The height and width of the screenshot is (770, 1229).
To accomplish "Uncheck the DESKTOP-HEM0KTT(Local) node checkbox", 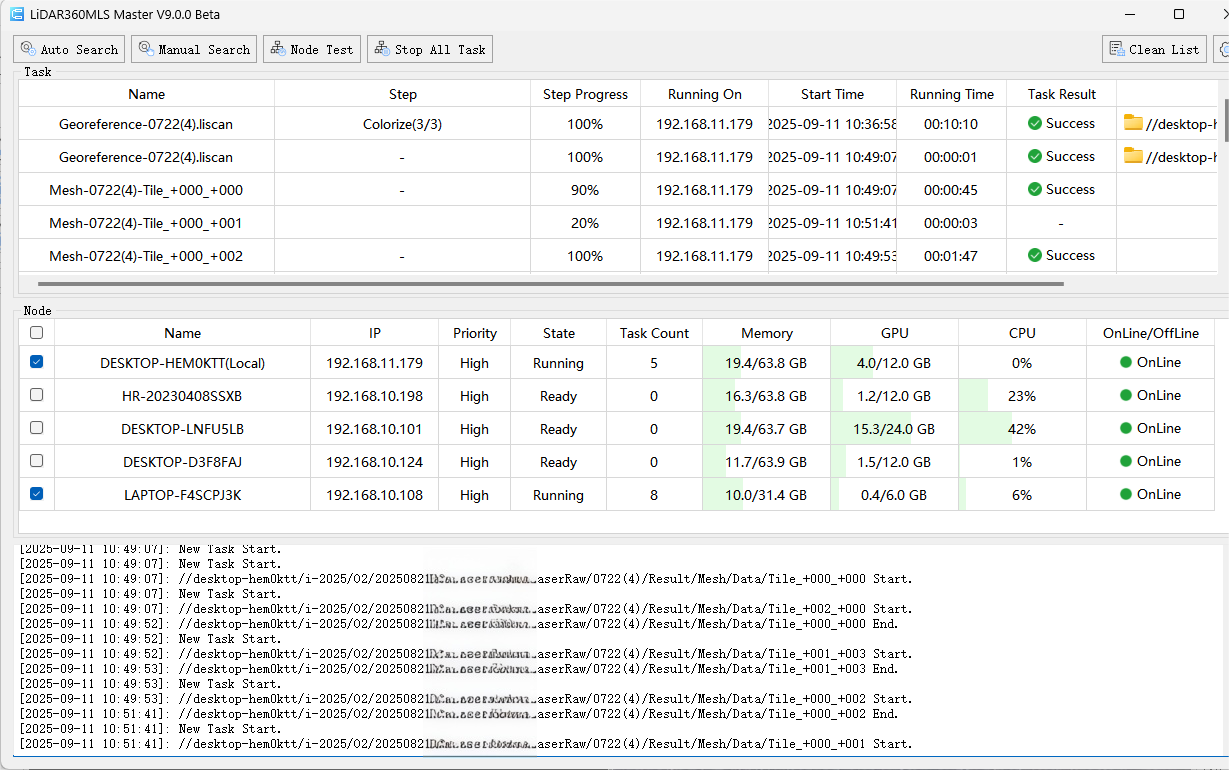I will (37, 363).
